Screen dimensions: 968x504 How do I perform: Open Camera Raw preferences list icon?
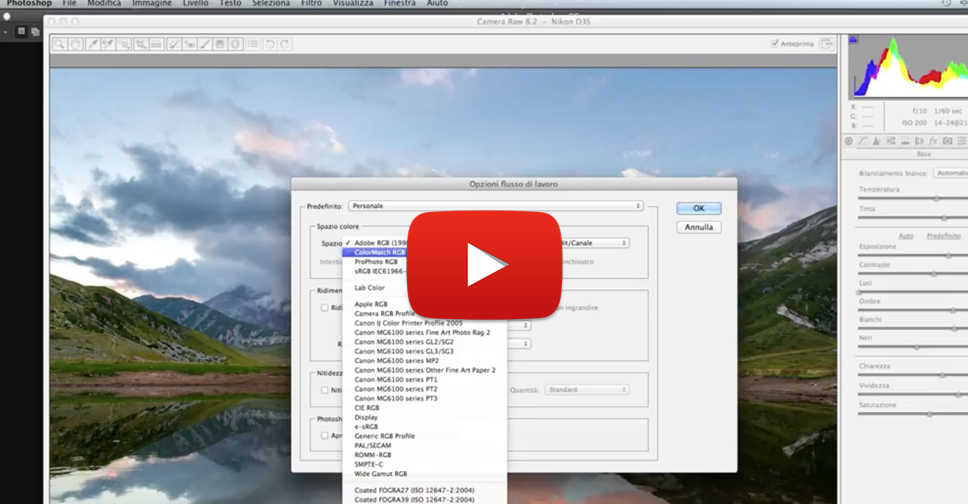[x=252, y=44]
